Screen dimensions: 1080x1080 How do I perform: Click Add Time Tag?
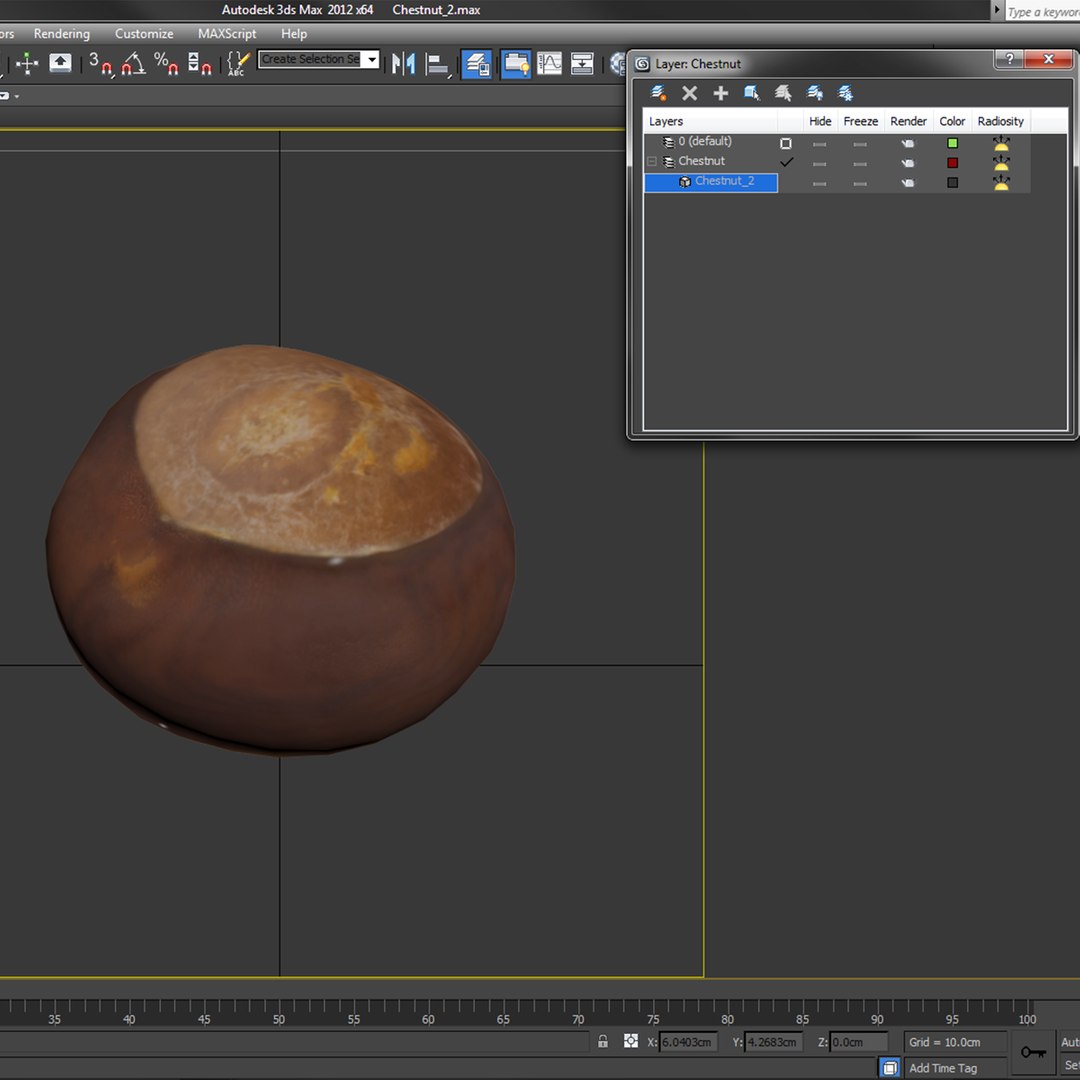coord(943,1068)
